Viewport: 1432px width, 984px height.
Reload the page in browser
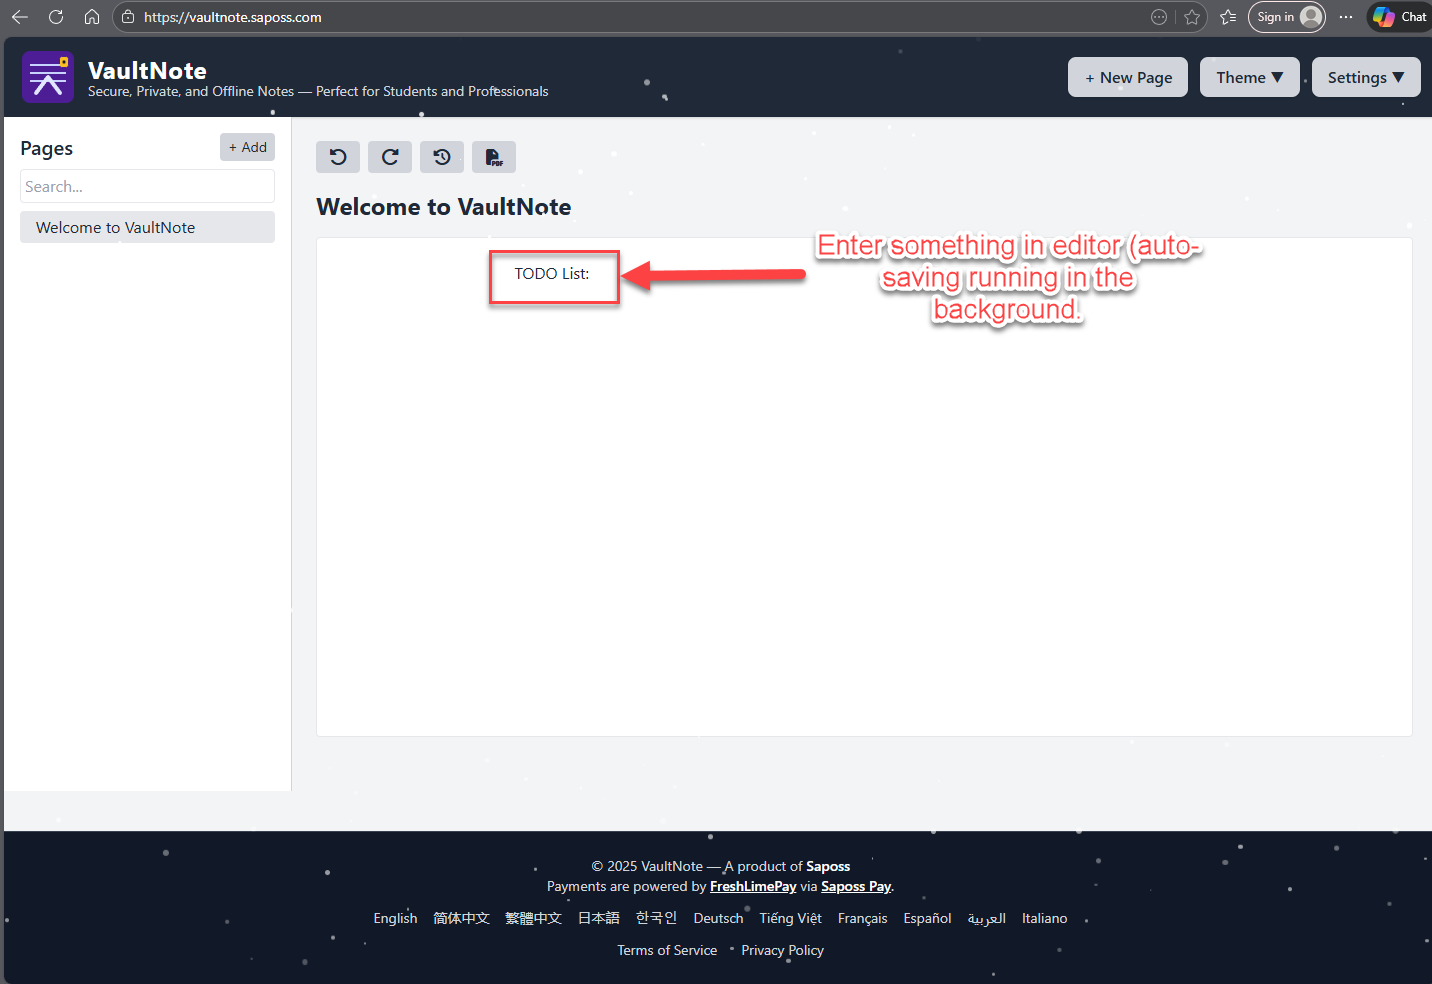[x=56, y=17]
